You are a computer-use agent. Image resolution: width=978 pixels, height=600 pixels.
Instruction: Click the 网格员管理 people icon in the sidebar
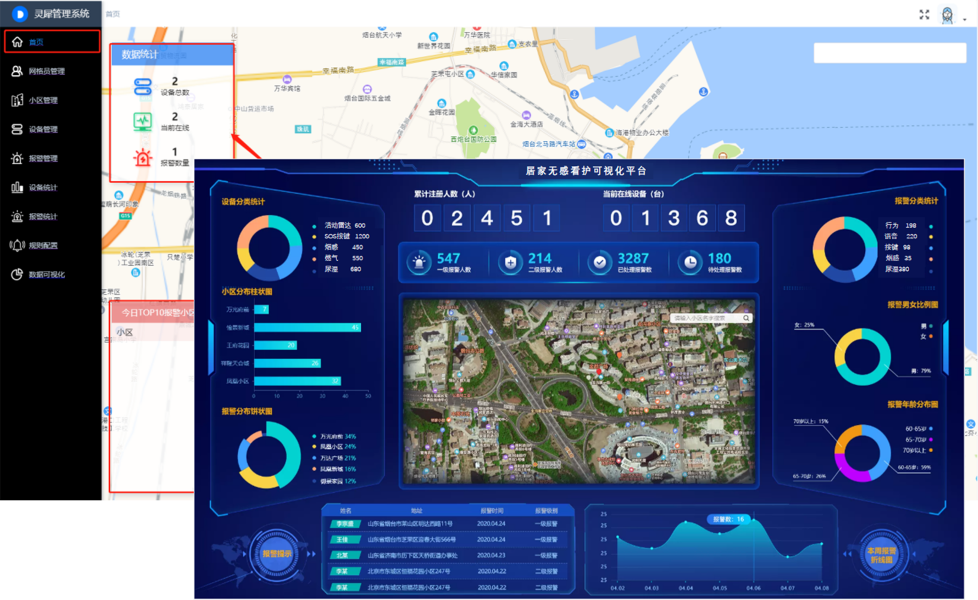pyautogui.click(x=17, y=71)
